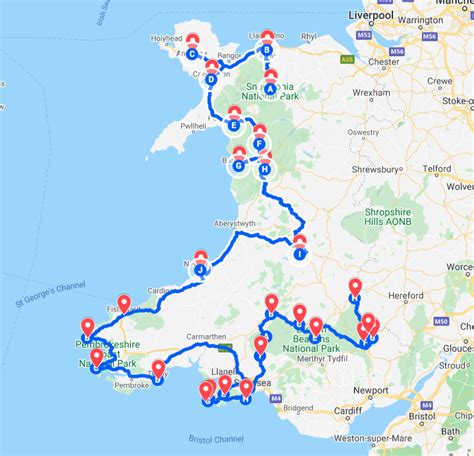This screenshot has height=456, width=474.
Task: Click blue marker I inland from Aberystwyth
Action: tap(300, 254)
